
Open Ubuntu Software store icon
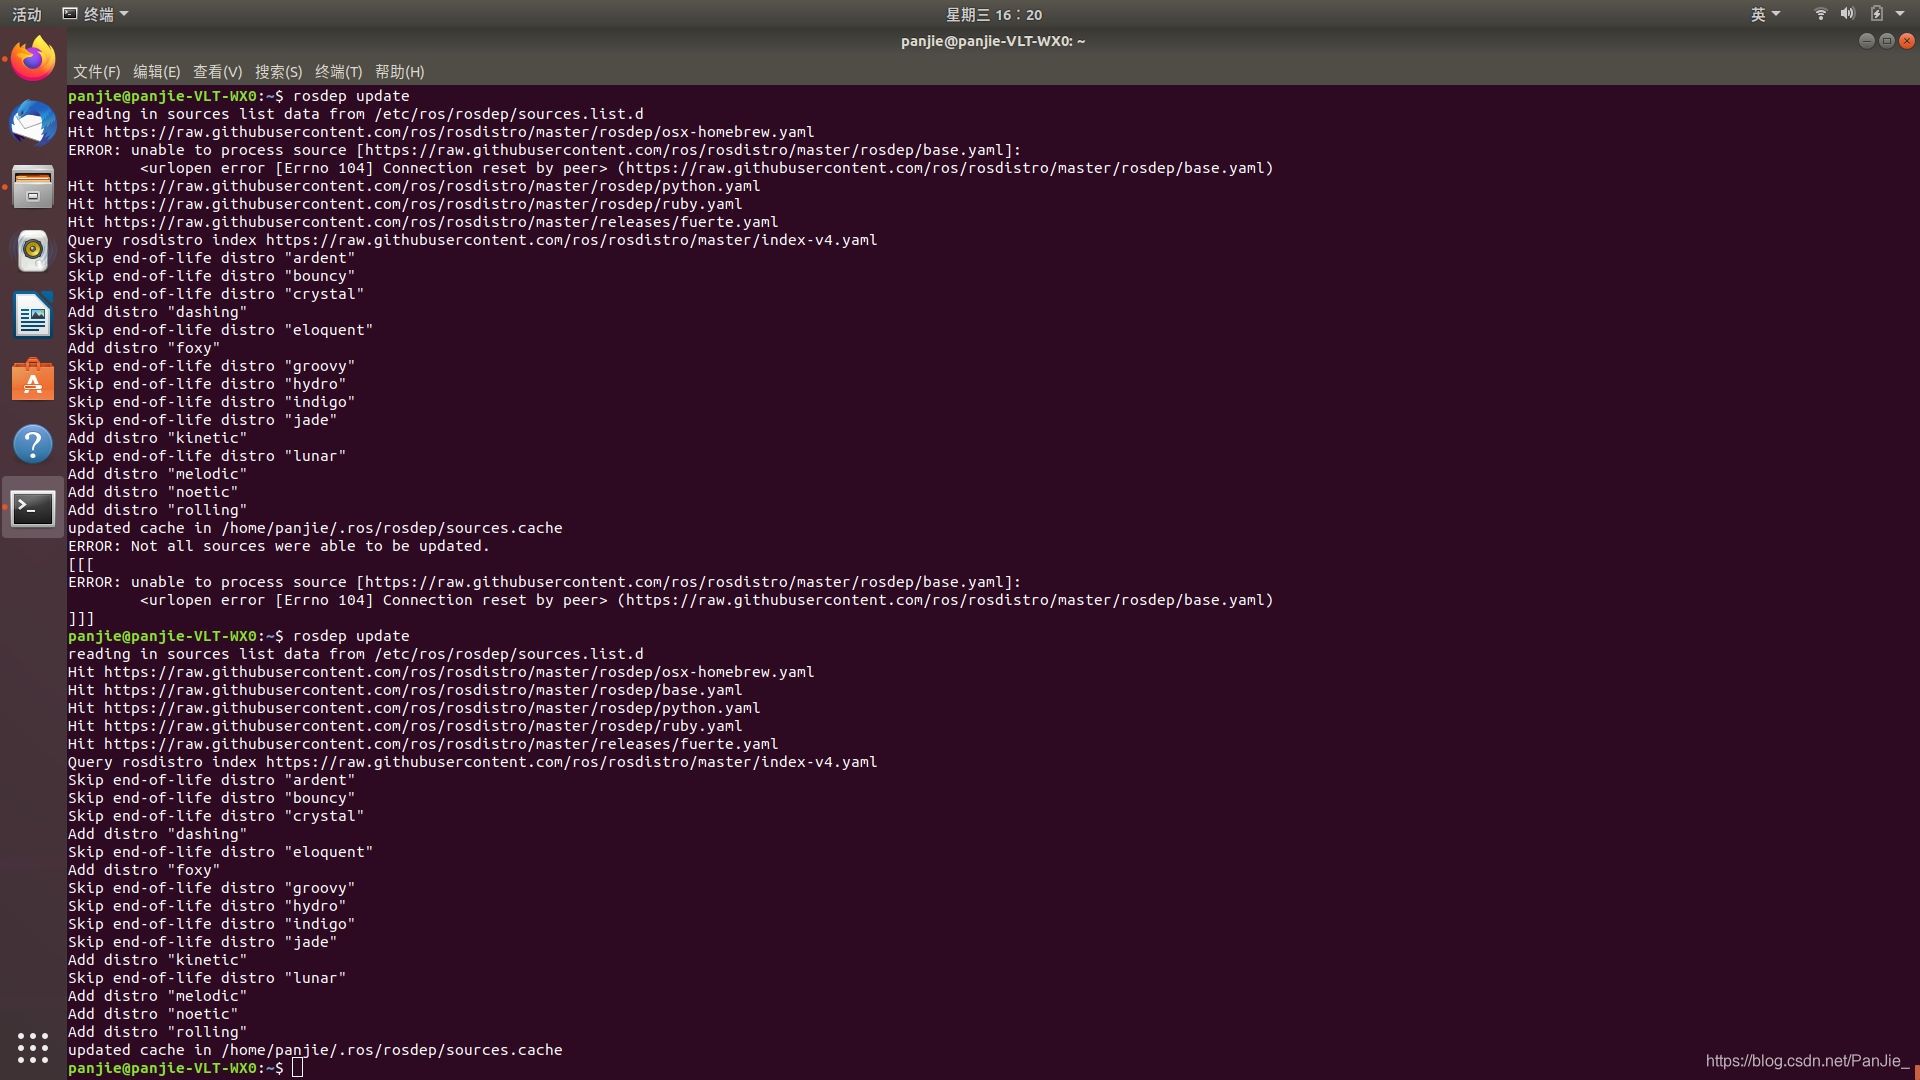[33, 380]
